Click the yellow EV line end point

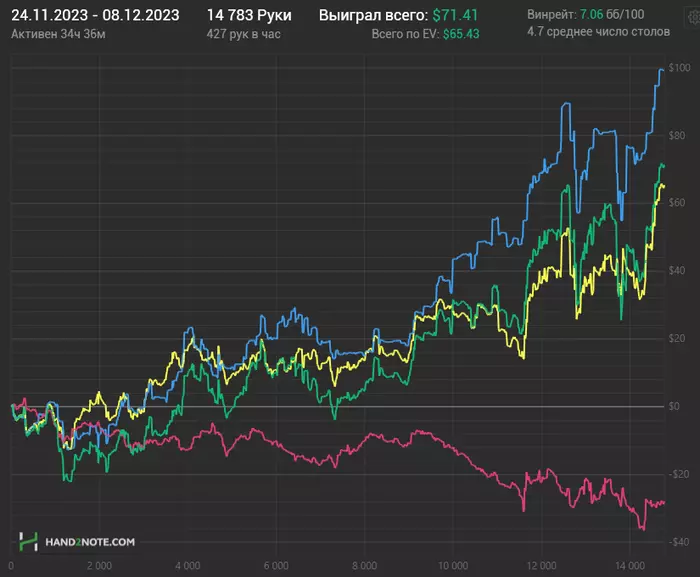coord(663,186)
